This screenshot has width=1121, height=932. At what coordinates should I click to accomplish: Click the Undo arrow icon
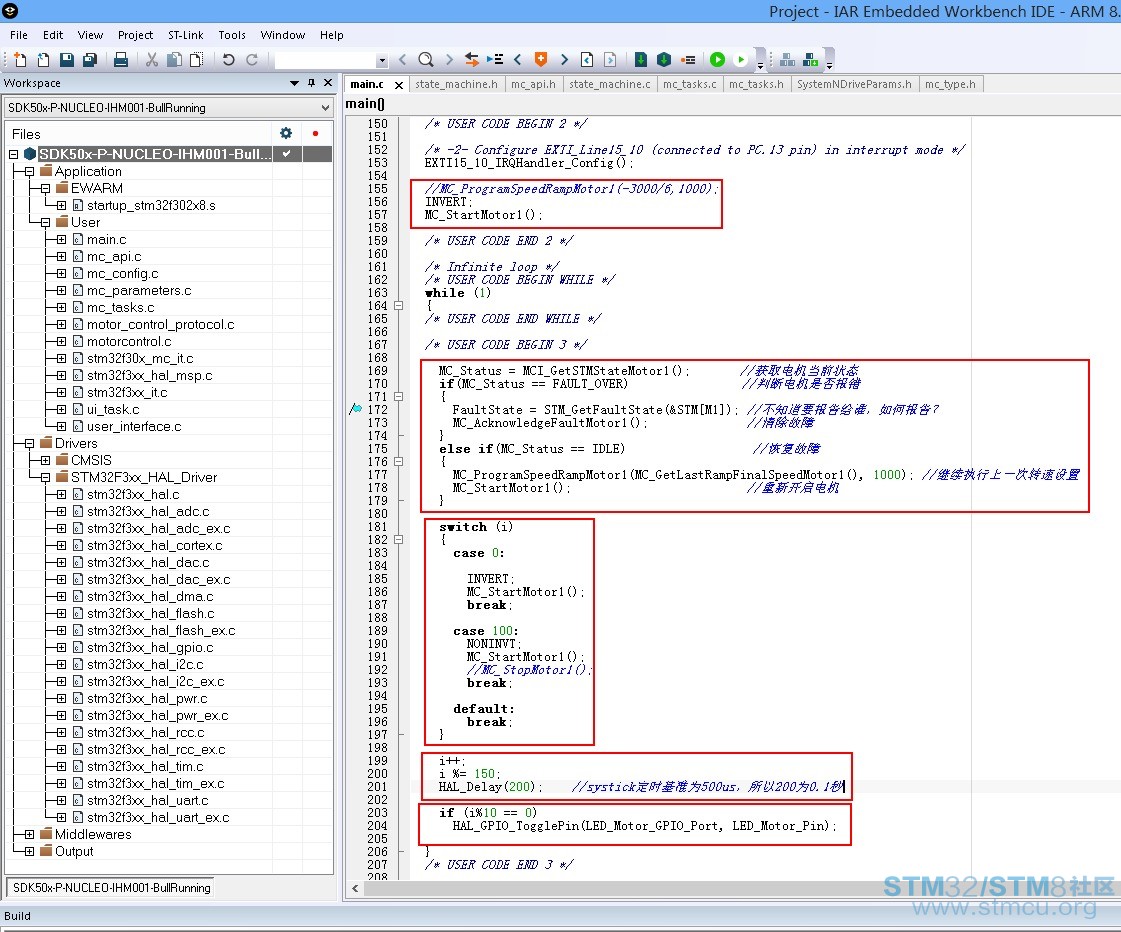(x=228, y=60)
